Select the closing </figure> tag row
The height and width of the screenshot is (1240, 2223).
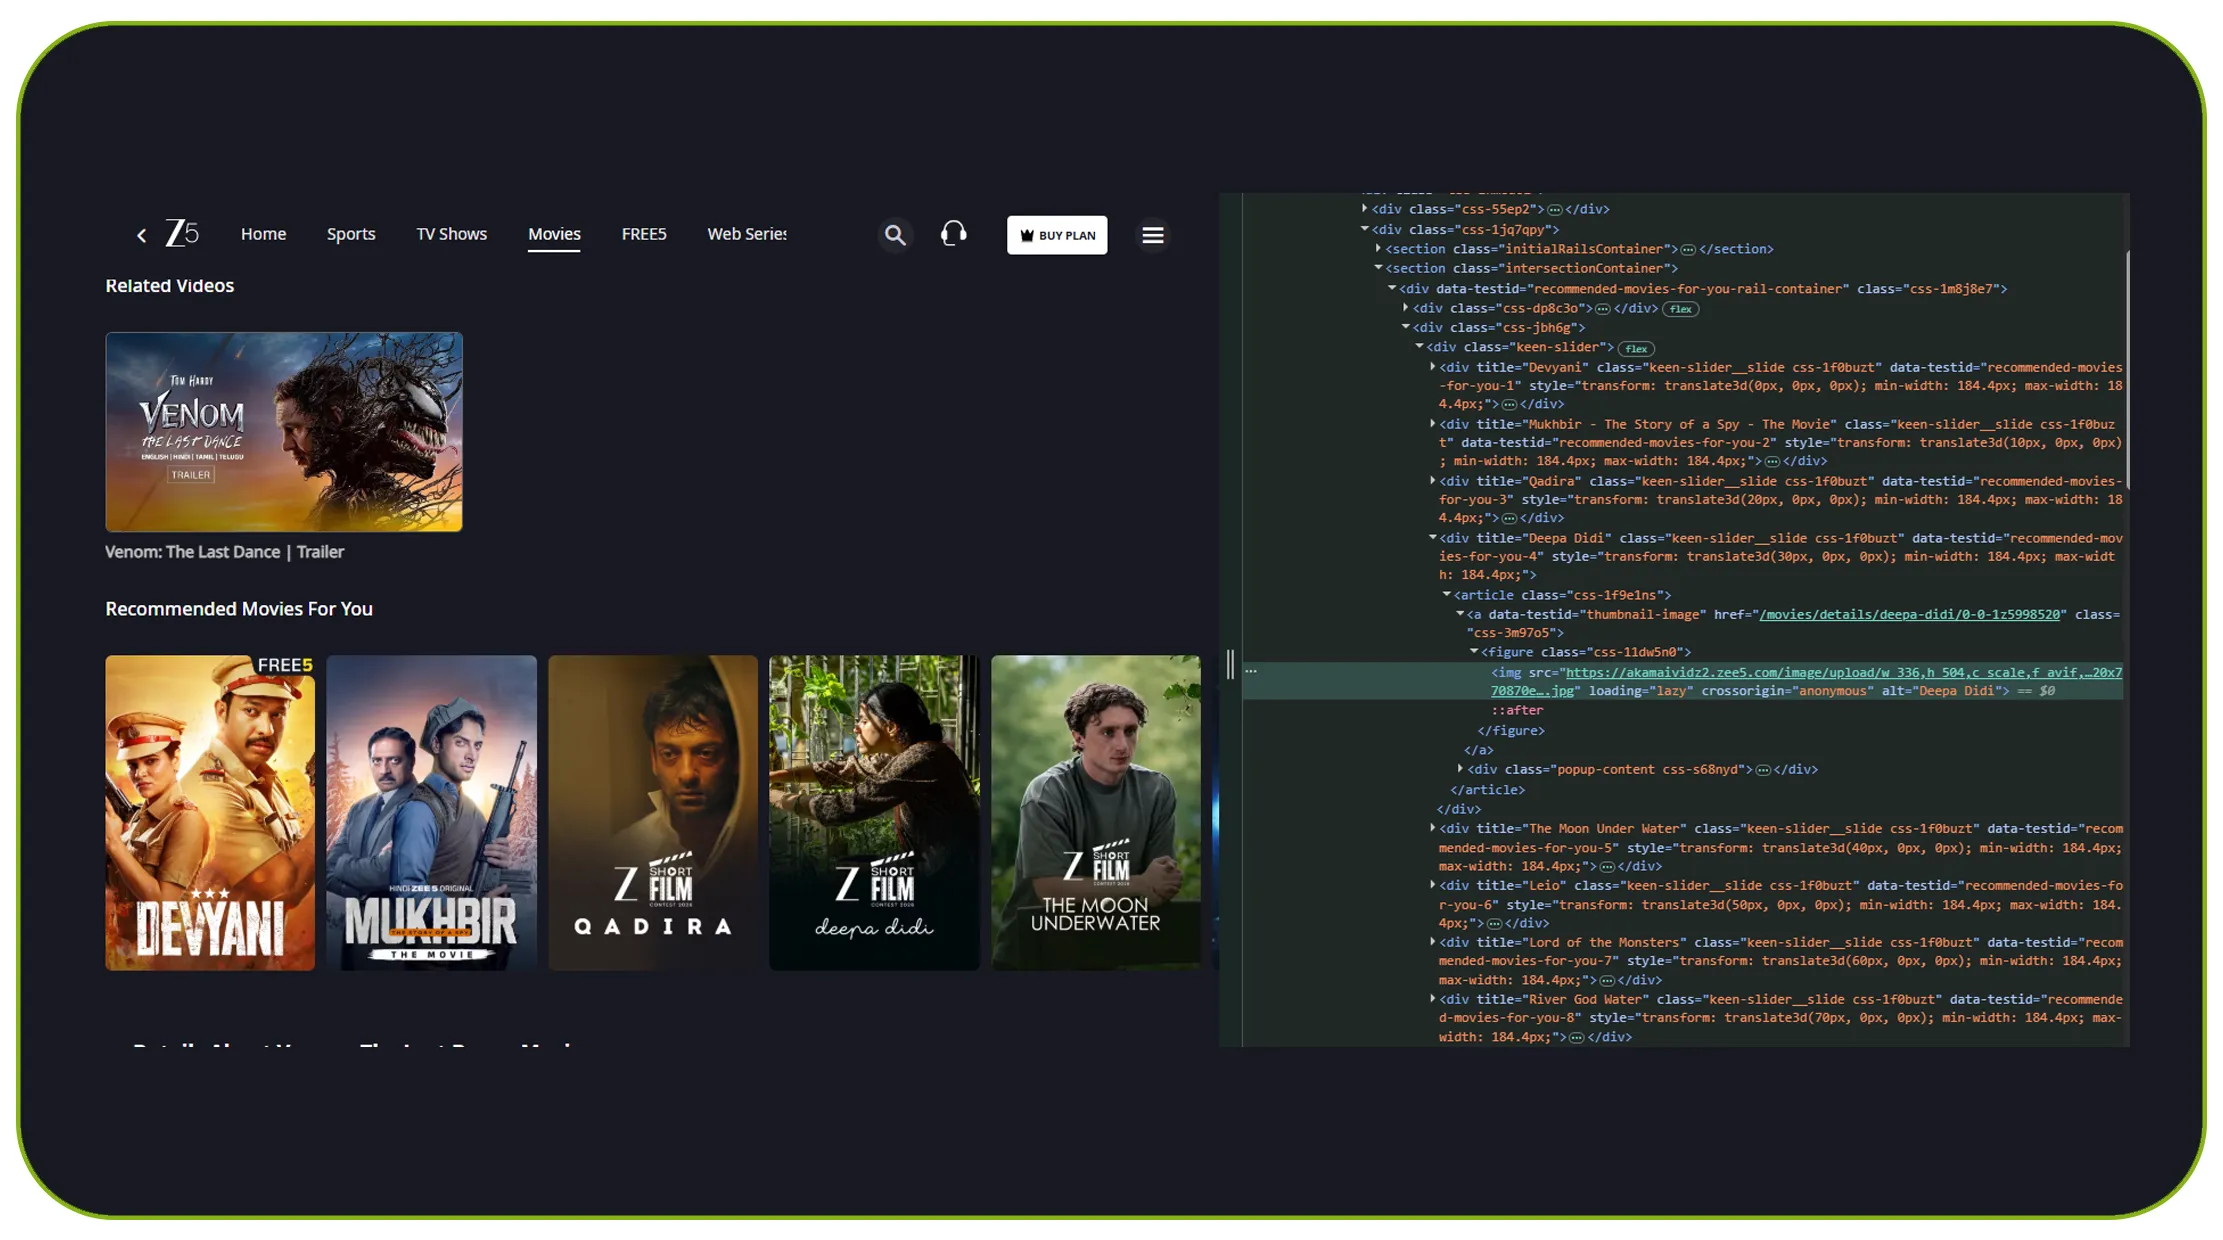(1511, 731)
